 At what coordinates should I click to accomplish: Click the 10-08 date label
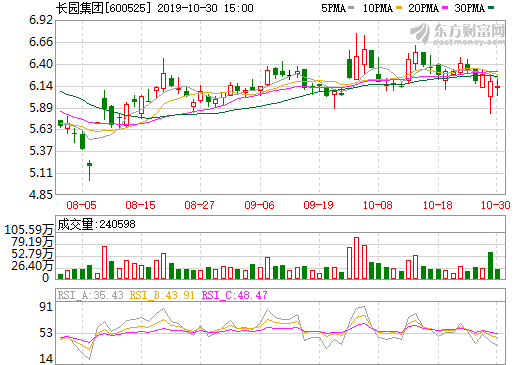pos(378,205)
